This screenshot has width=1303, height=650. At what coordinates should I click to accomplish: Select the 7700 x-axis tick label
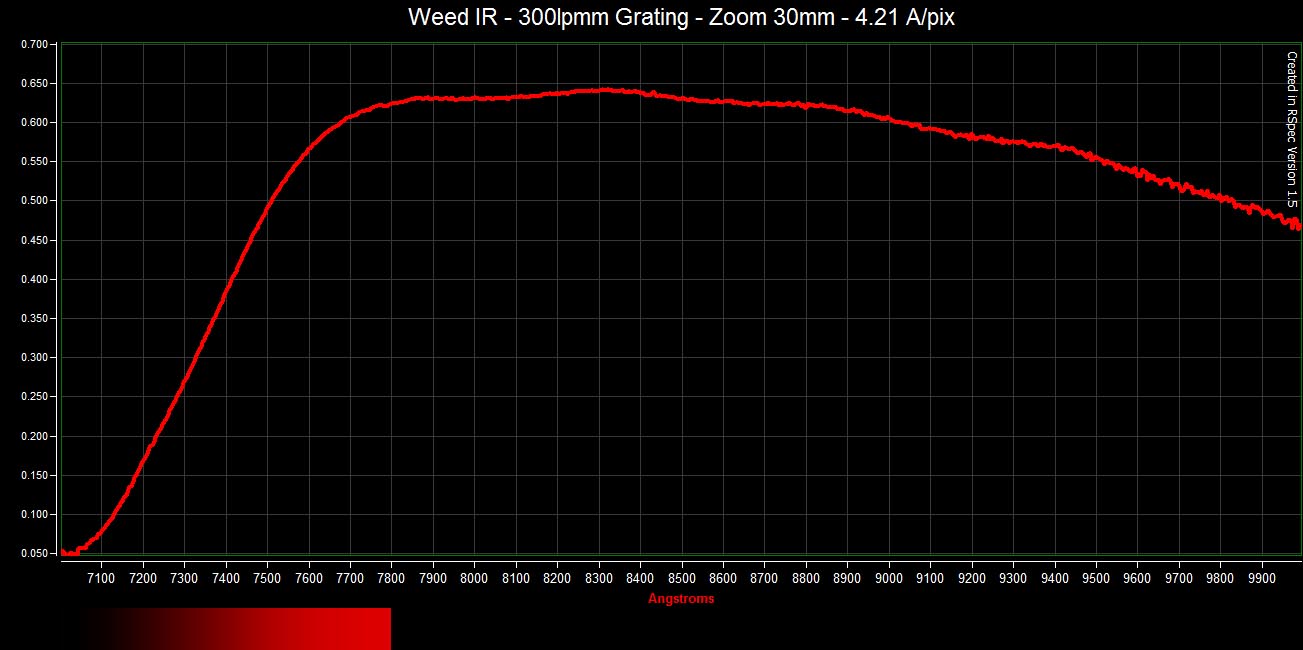350,578
